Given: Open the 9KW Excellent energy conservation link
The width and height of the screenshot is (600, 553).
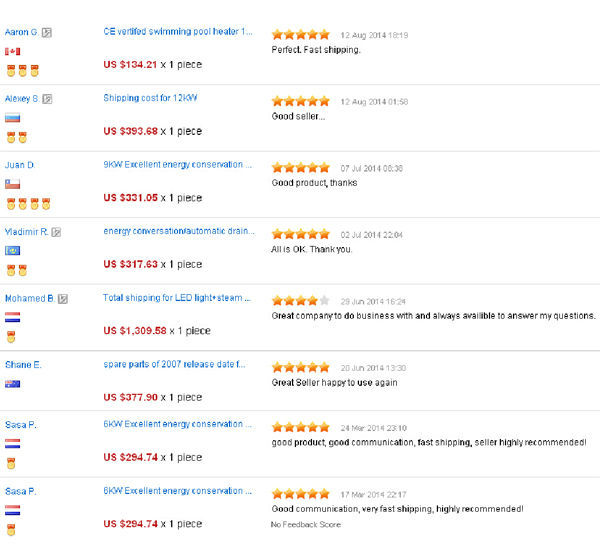Looking at the screenshot, I should [178, 165].
